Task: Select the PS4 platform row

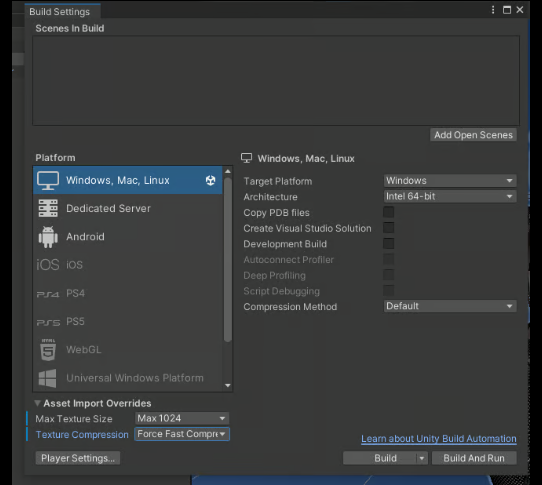Action: point(128,293)
